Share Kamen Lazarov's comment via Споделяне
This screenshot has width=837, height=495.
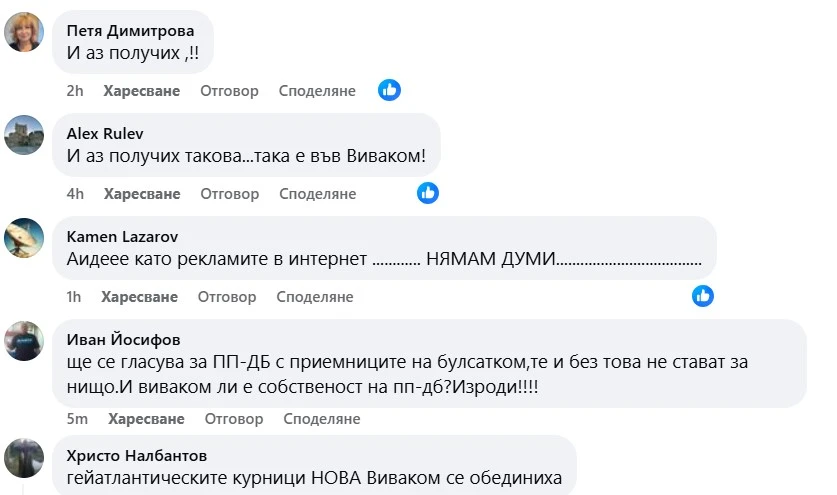click(315, 297)
